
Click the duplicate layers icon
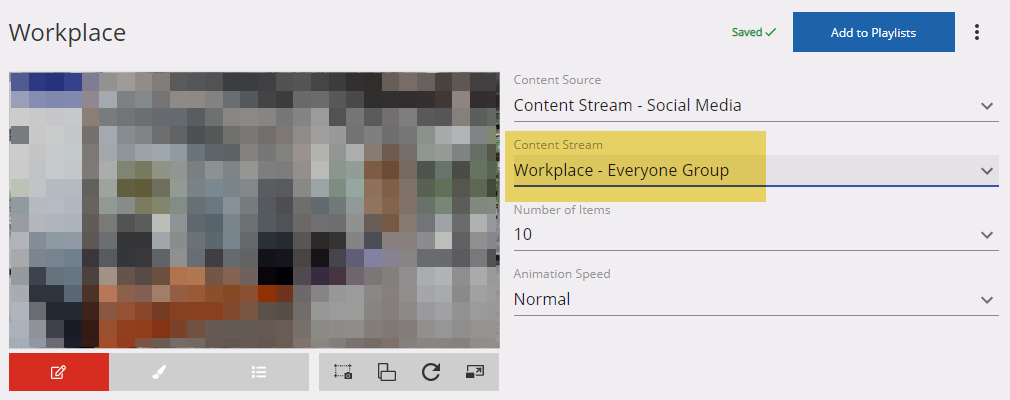click(x=386, y=372)
